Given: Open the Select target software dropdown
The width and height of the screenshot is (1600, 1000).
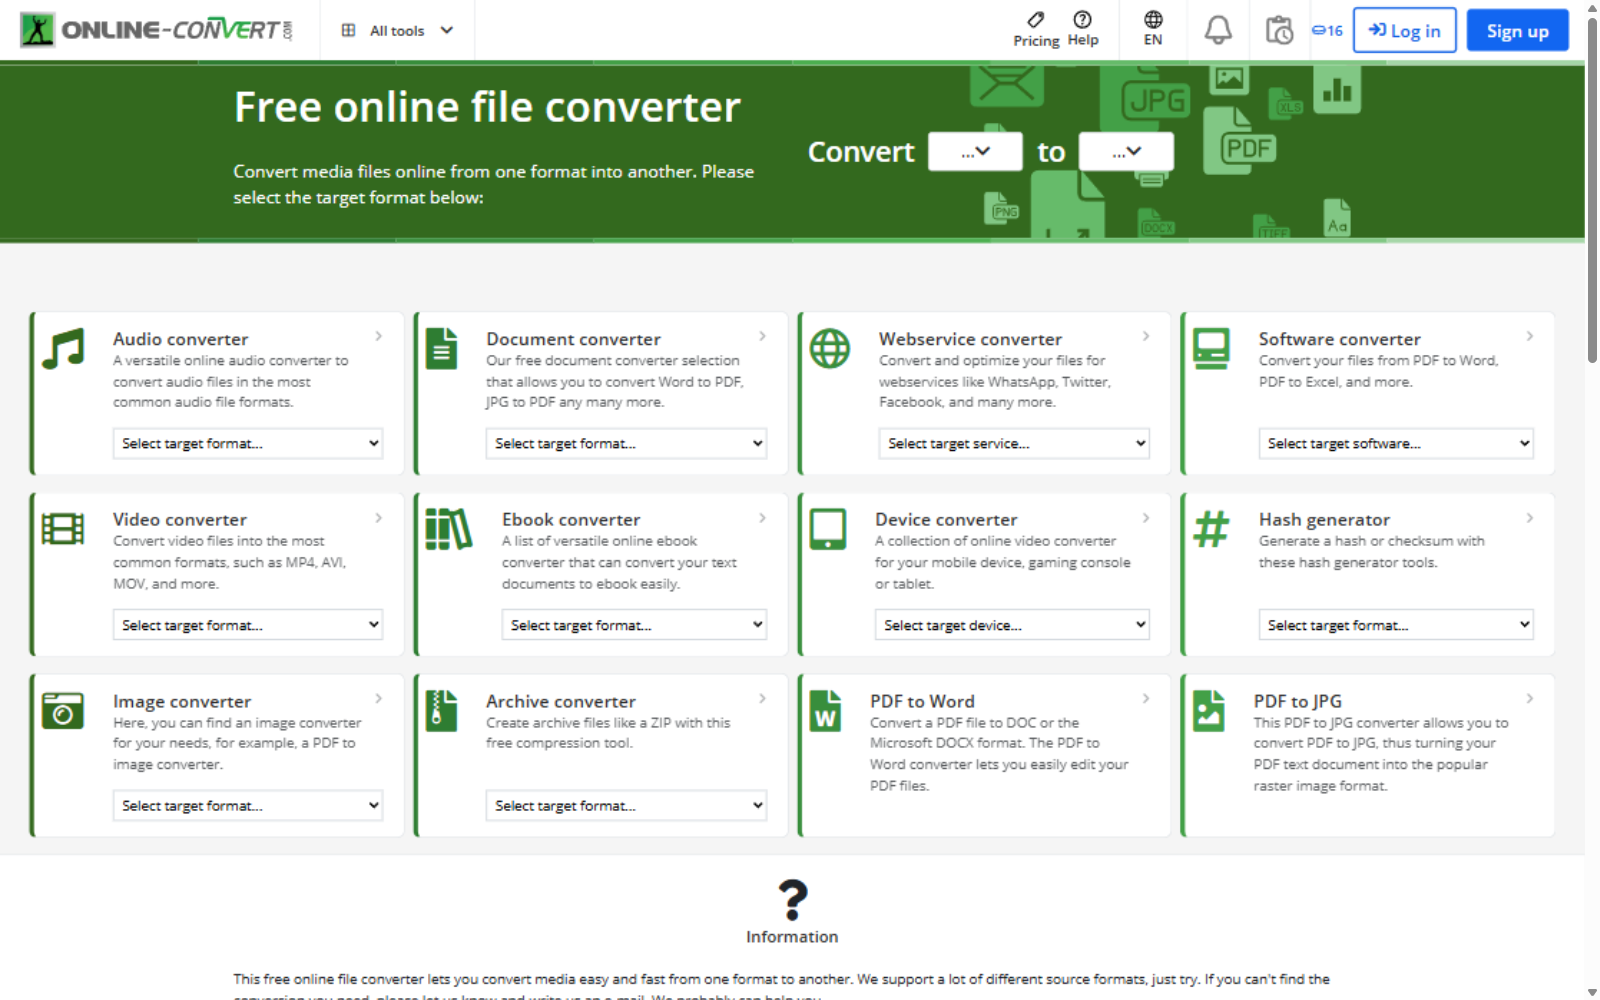Looking at the screenshot, I should point(1396,443).
